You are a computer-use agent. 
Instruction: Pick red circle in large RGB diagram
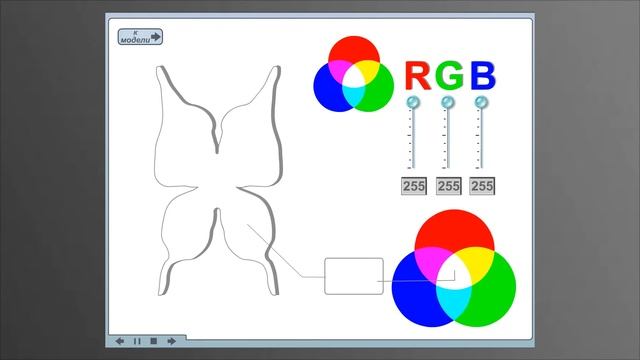point(454,229)
